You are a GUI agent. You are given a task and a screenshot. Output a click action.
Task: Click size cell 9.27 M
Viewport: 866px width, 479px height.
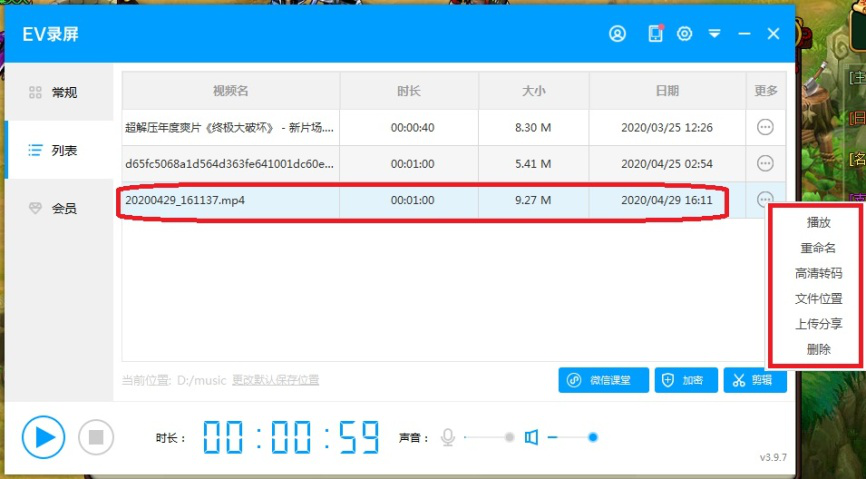534,200
